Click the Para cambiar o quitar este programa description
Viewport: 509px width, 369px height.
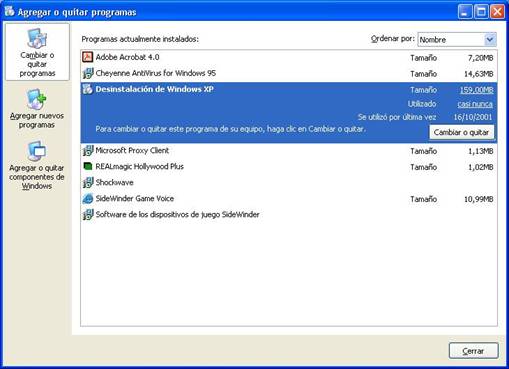coord(231,129)
